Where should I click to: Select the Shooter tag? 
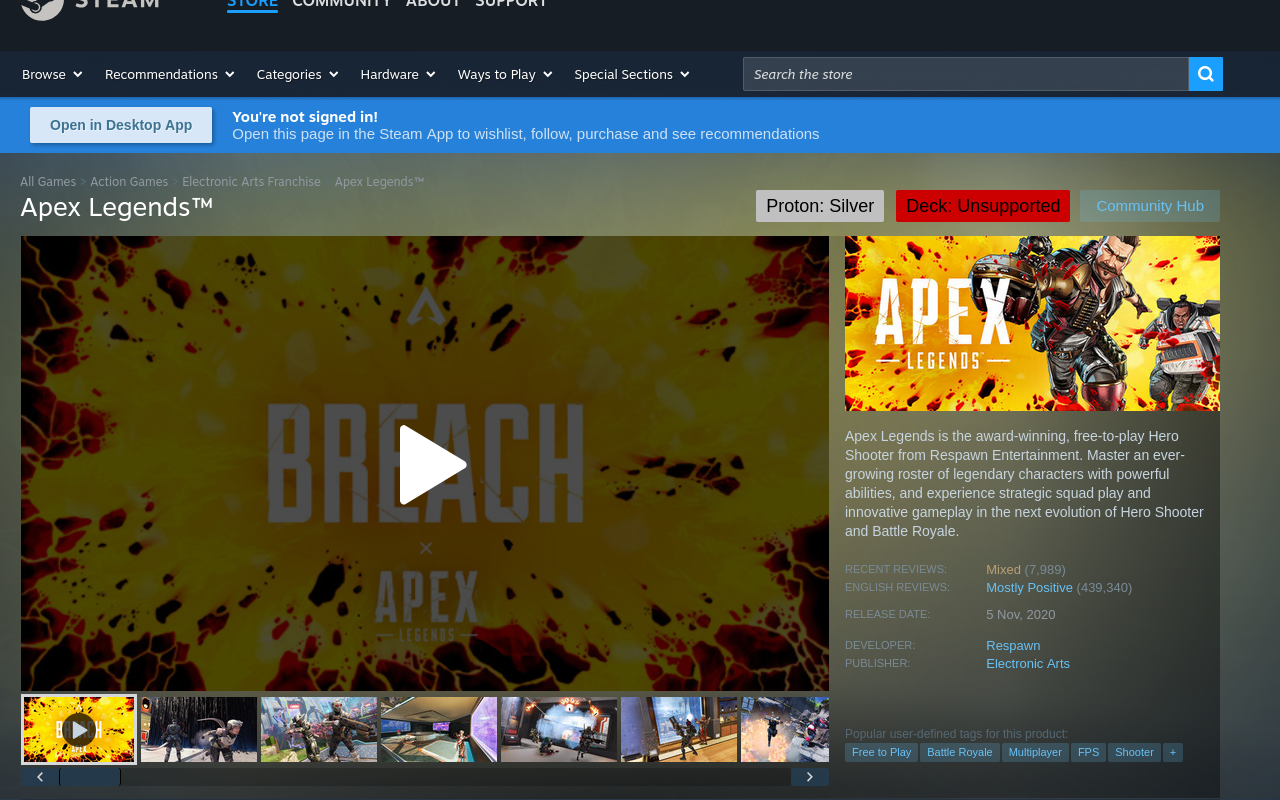[1134, 752]
